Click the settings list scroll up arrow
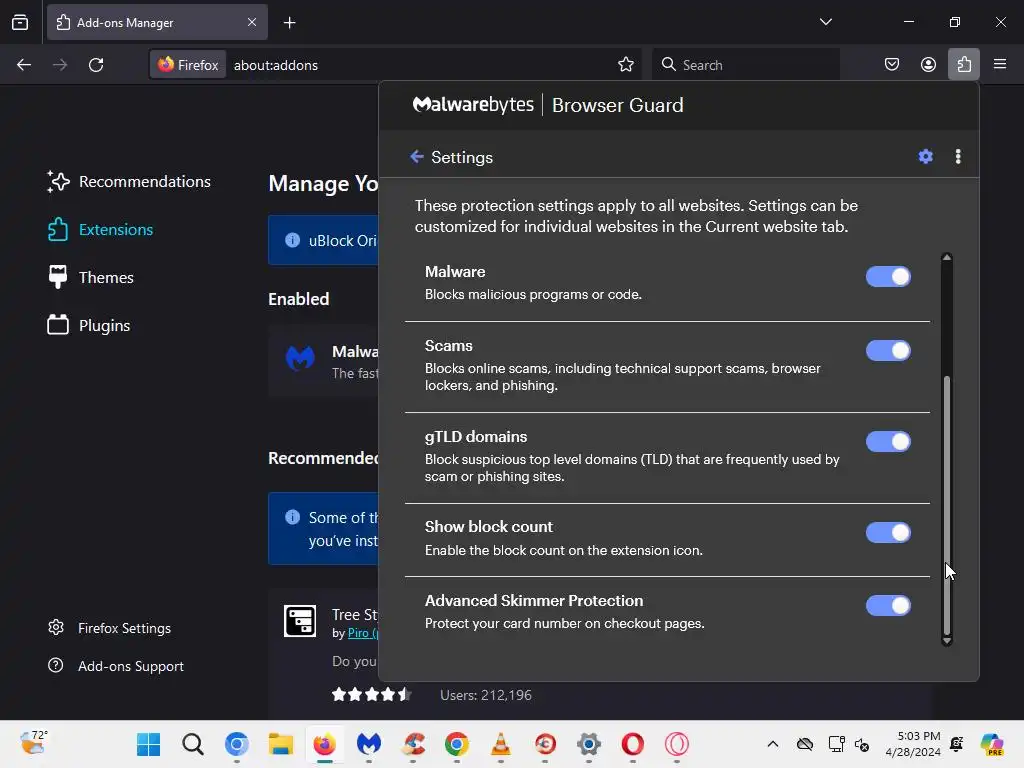Viewport: 1024px width, 768px height. coord(947,257)
